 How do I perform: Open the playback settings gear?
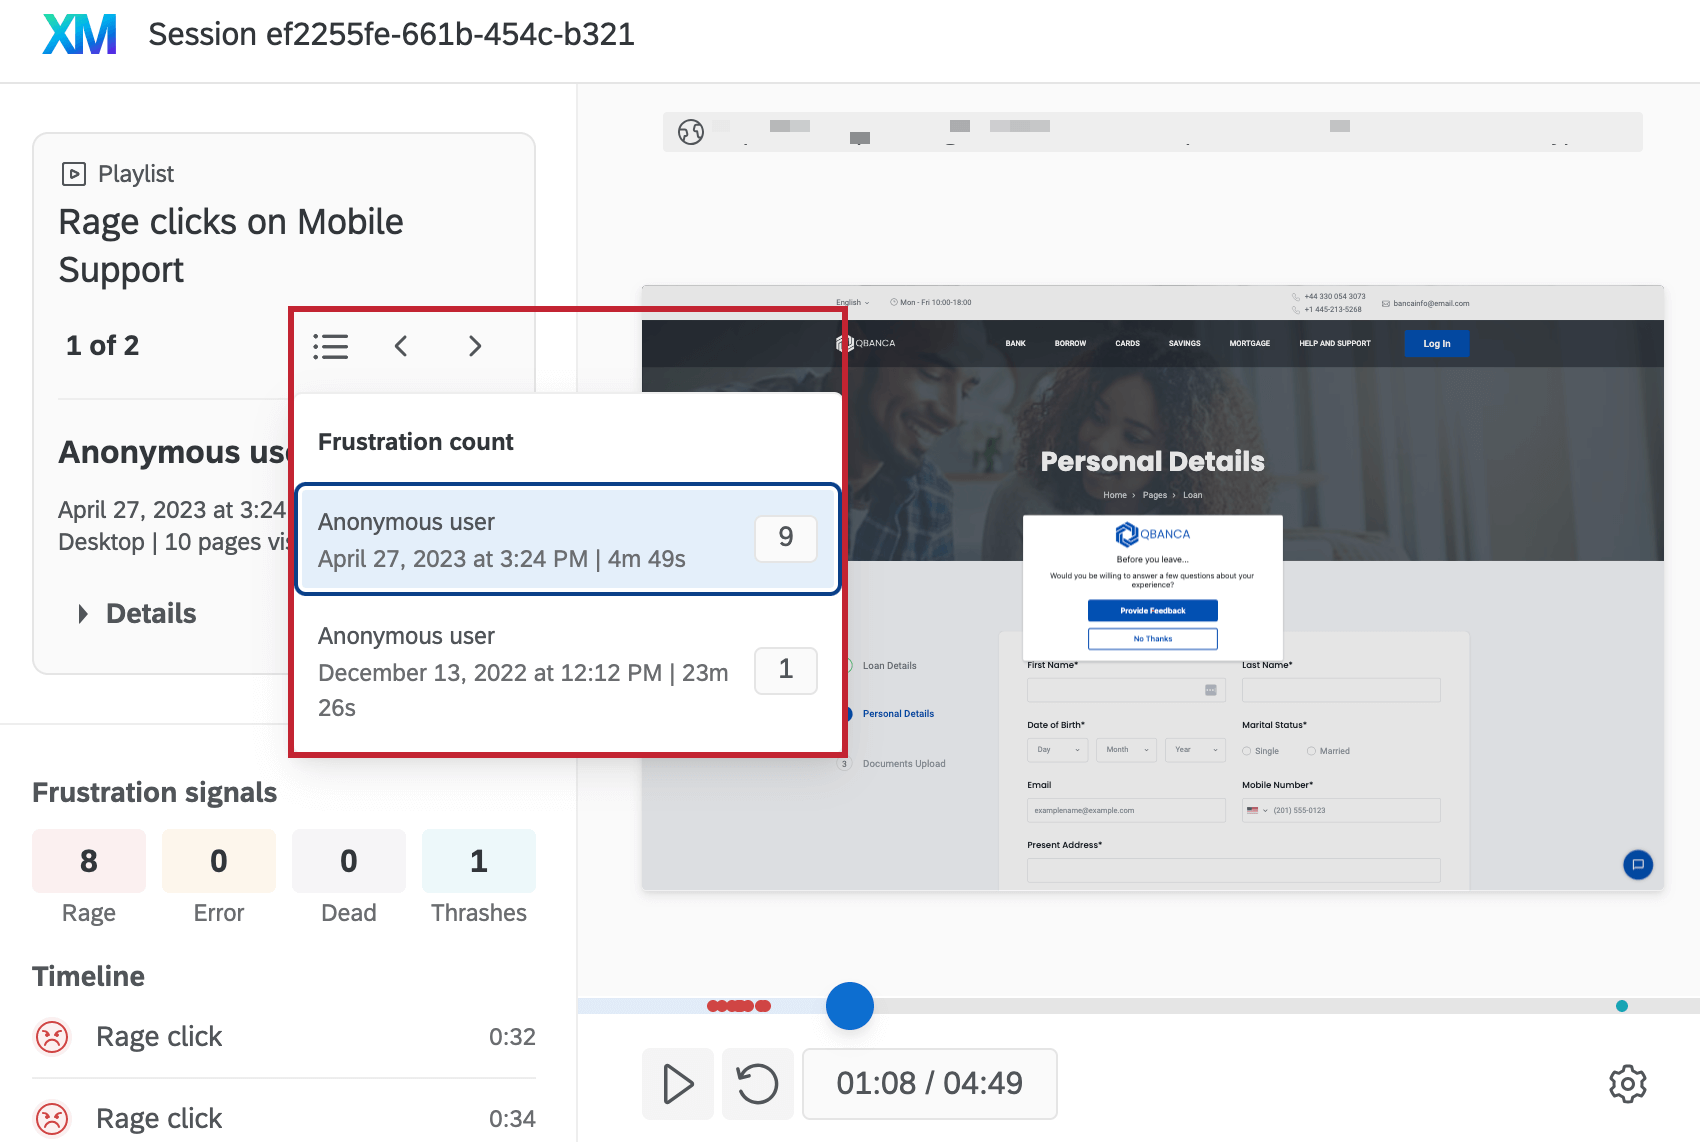click(x=1628, y=1083)
